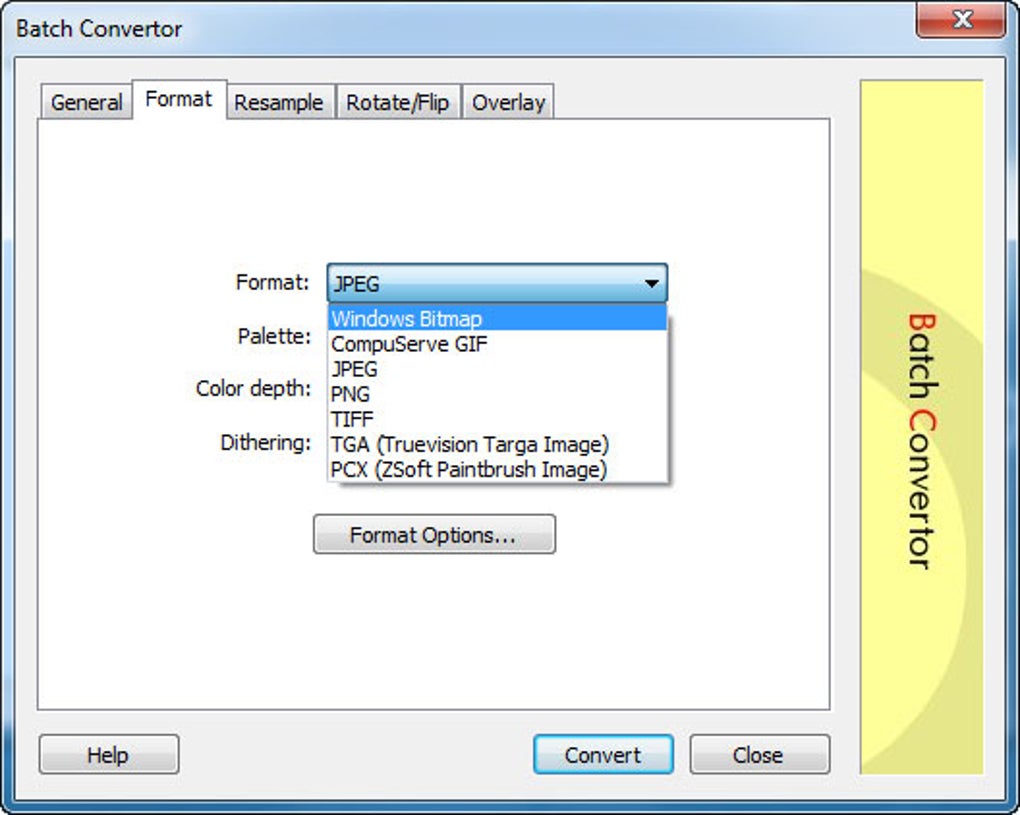Image resolution: width=1020 pixels, height=815 pixels.
Task: Pick CompuServe GIF in the list
Action: [497, 344]
